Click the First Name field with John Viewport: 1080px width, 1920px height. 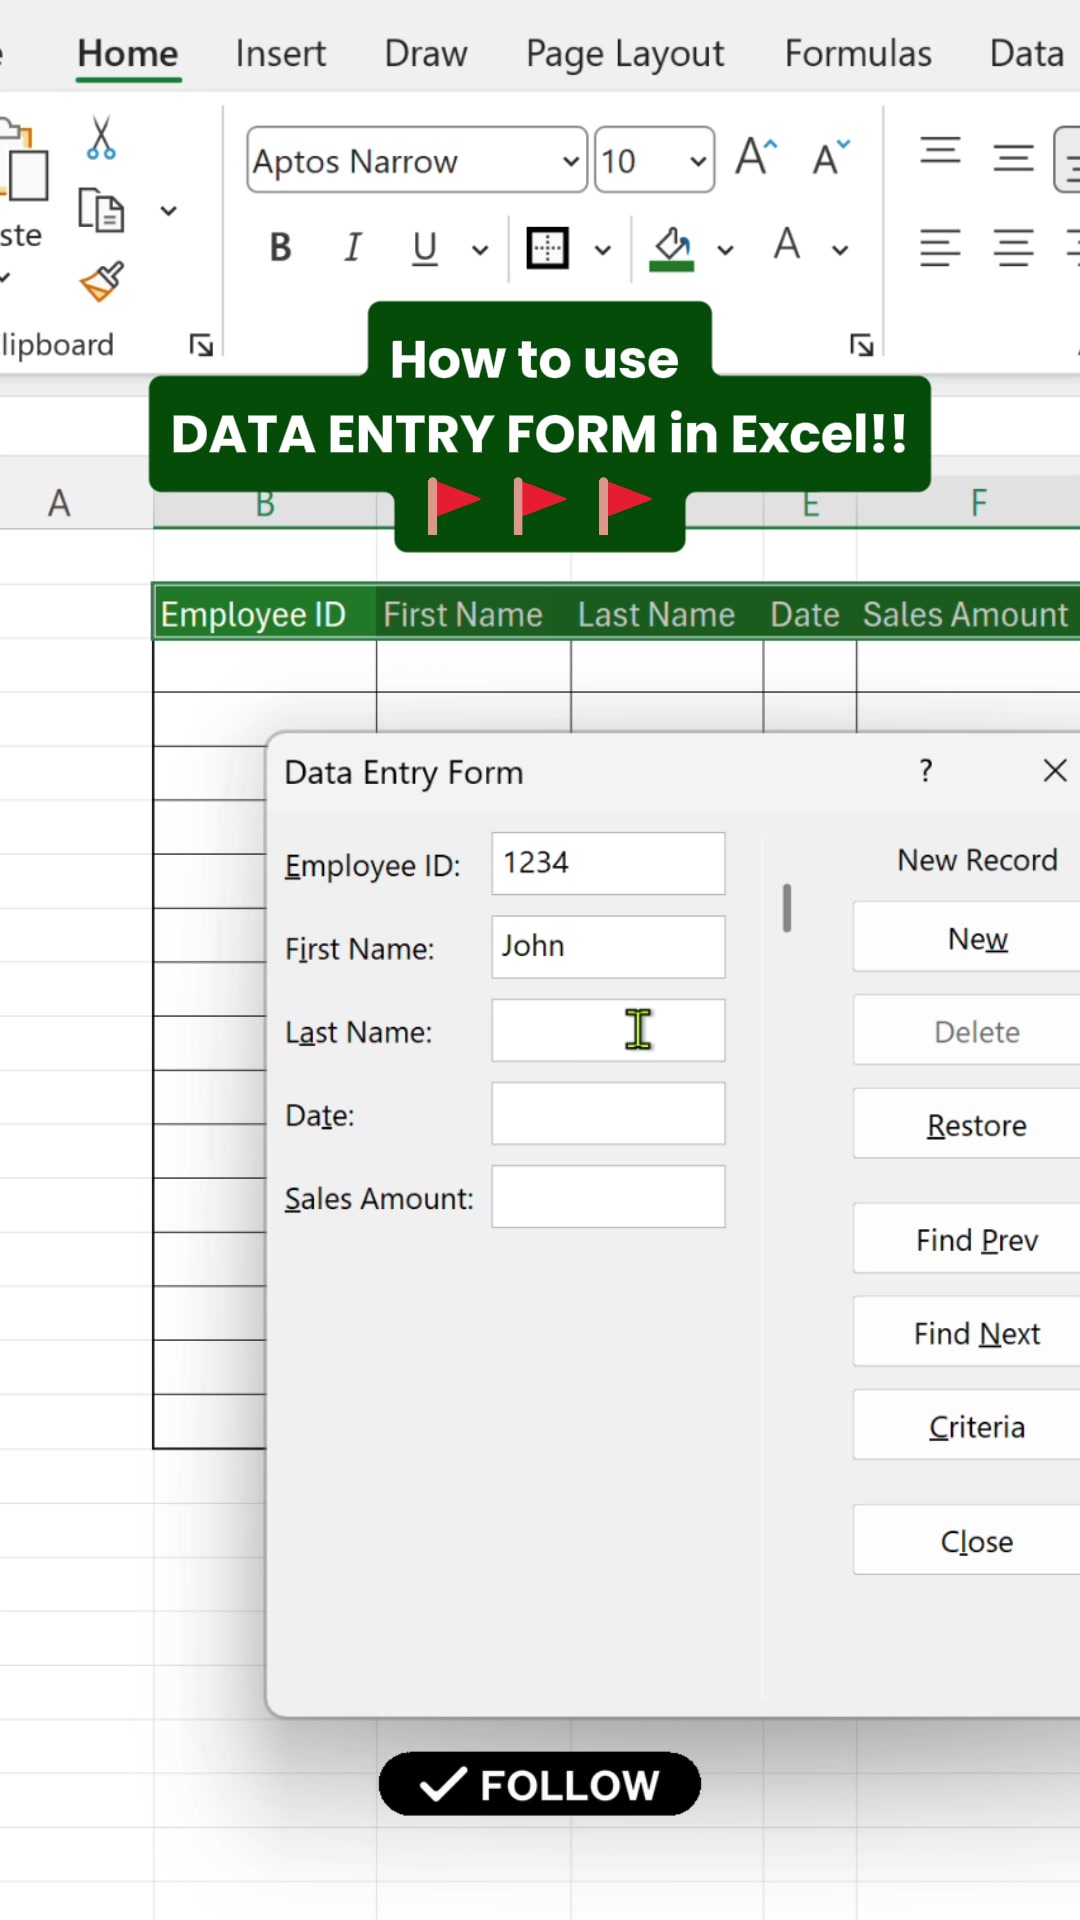click(x=608, y=946)
